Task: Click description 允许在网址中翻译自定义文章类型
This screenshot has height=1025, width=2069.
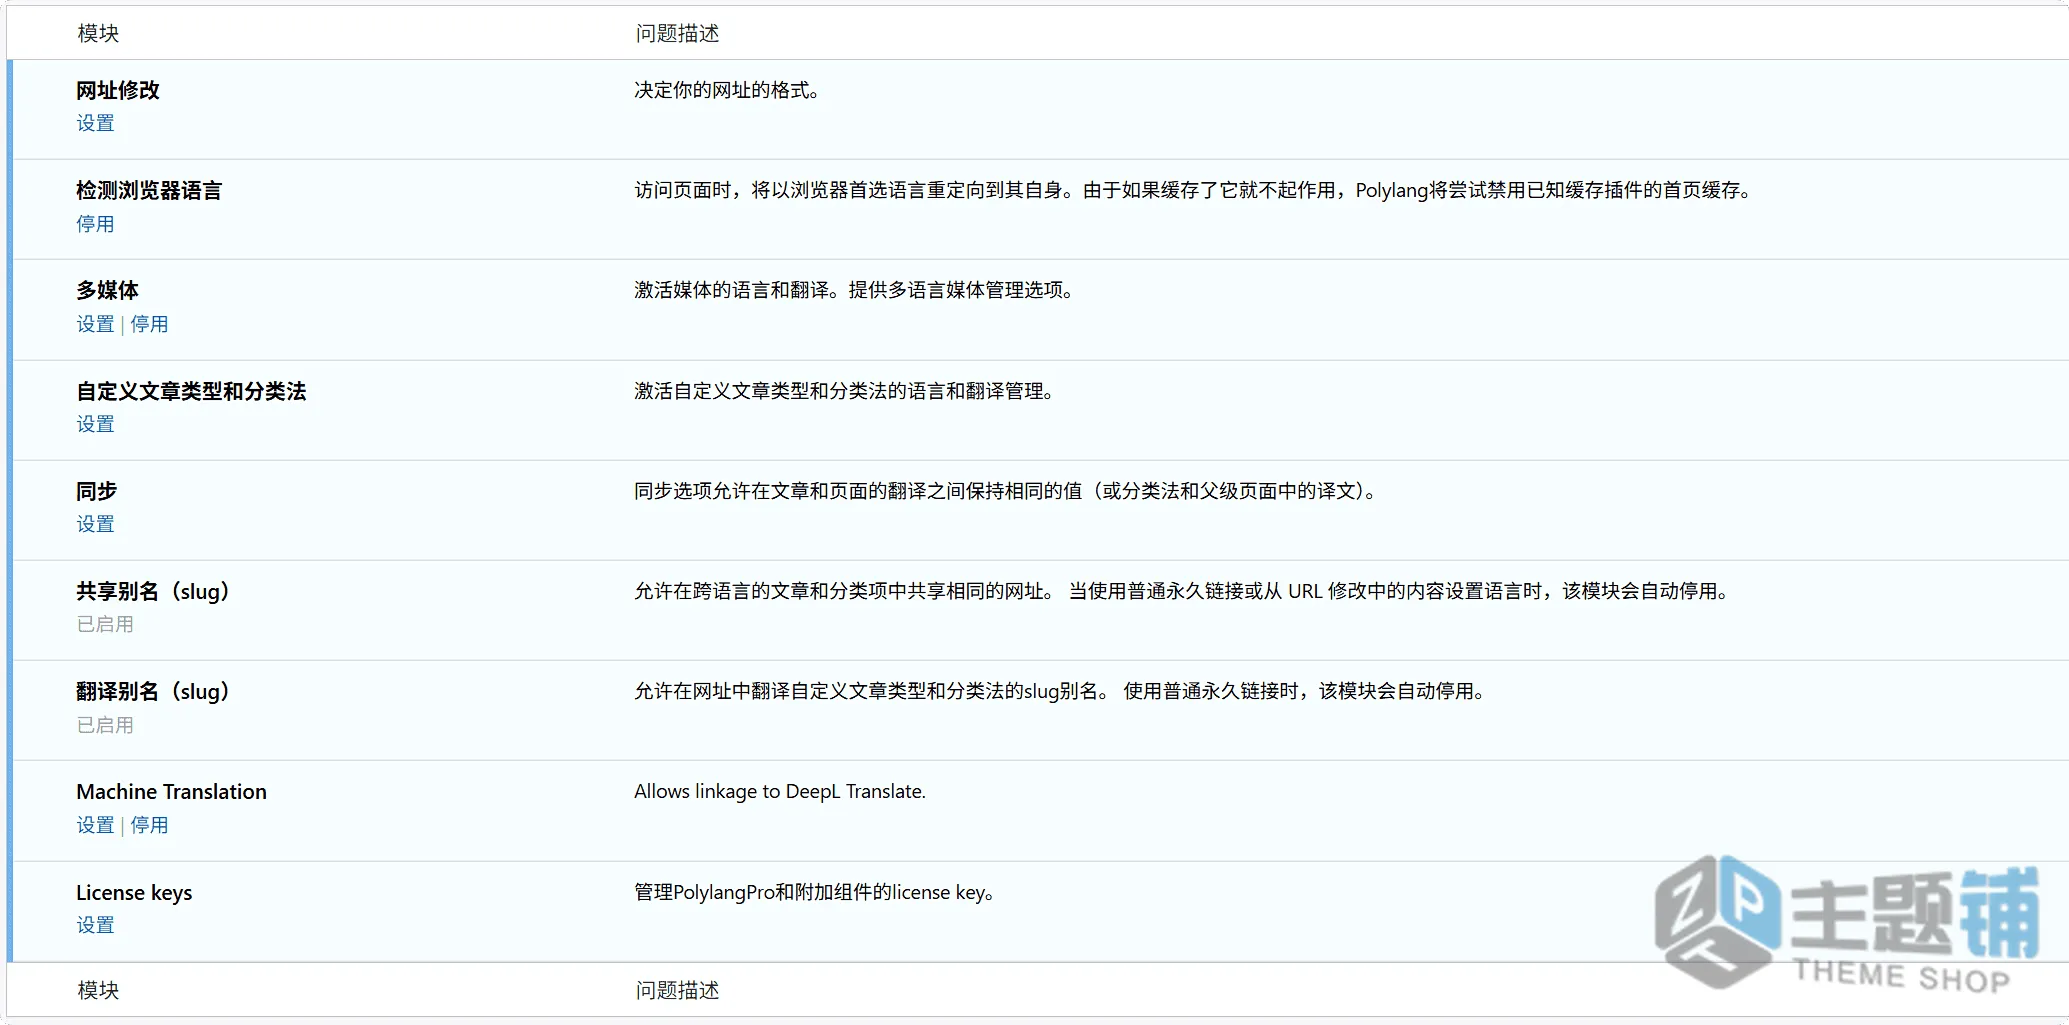Action: pos(1060,691)
